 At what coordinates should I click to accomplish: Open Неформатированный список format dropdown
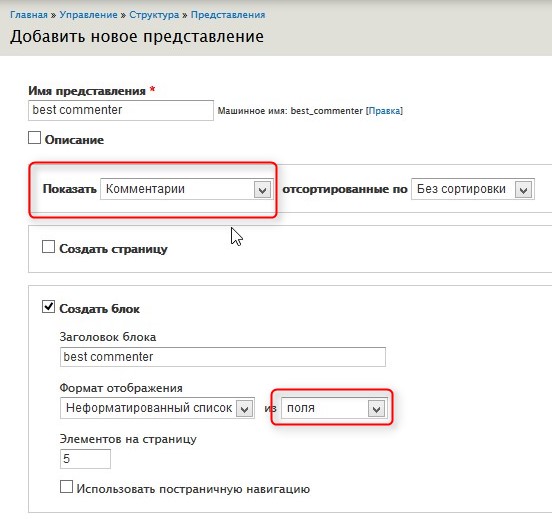pyautogui.click(x=157, y=408)
